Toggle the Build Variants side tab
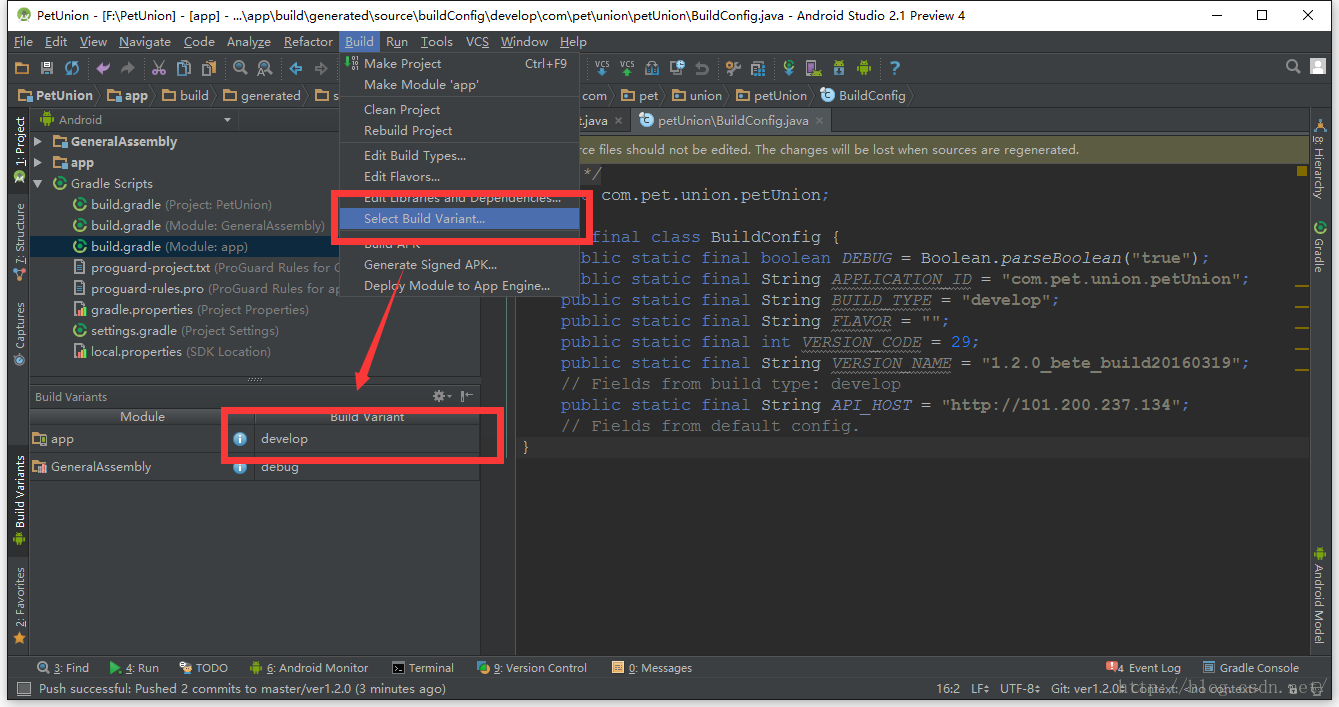 pos(20,500)
